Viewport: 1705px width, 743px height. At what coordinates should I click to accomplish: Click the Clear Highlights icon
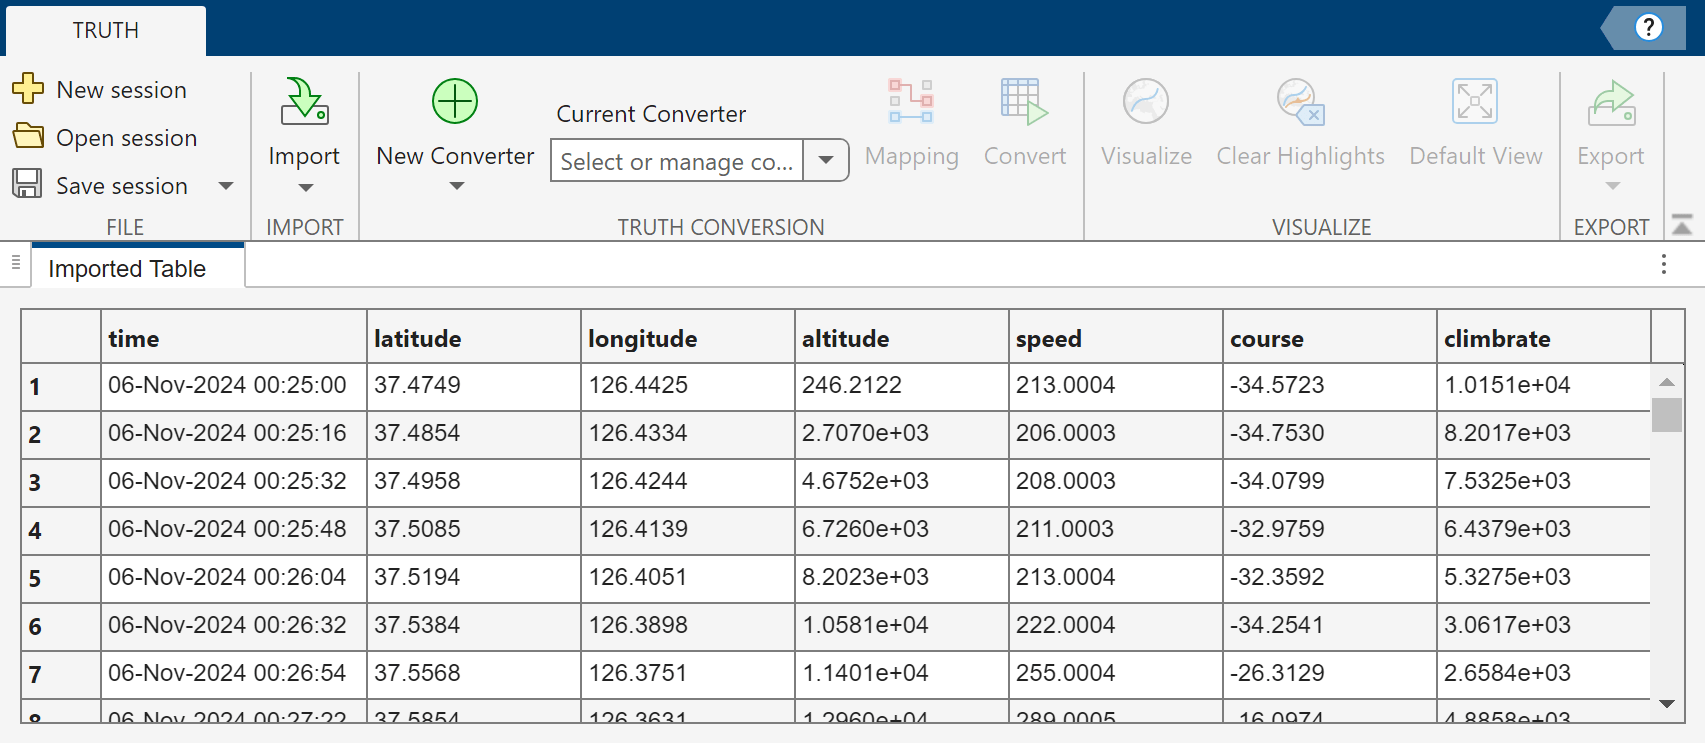[1300, 102]
